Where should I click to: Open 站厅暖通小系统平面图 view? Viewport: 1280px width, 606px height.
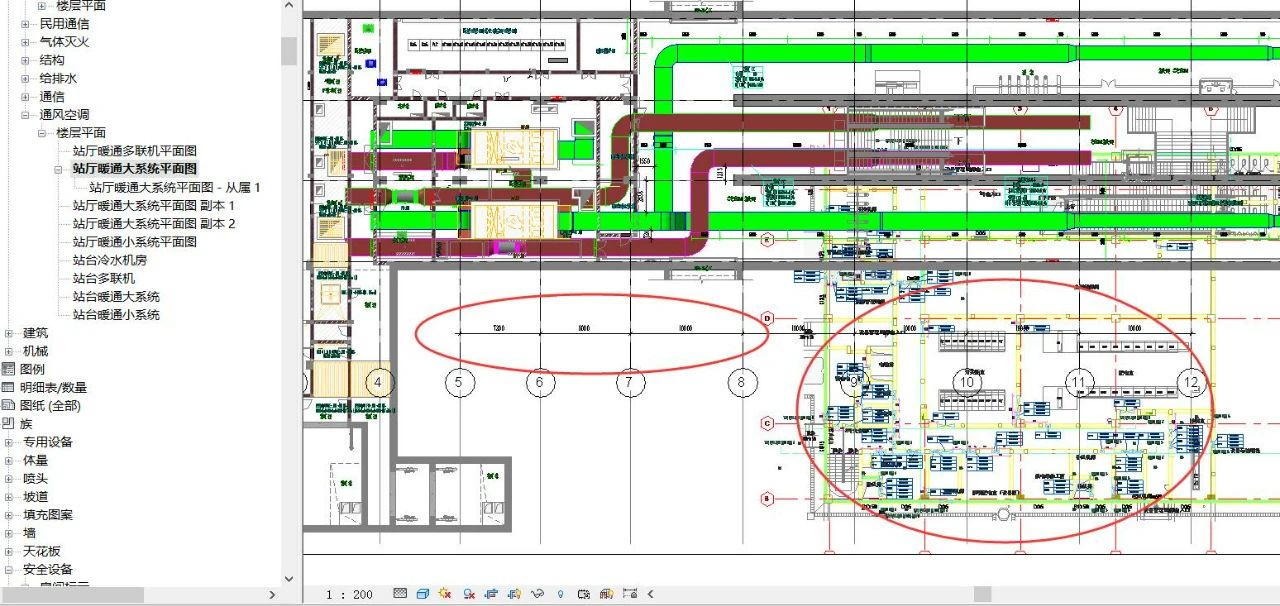(135, 242)
